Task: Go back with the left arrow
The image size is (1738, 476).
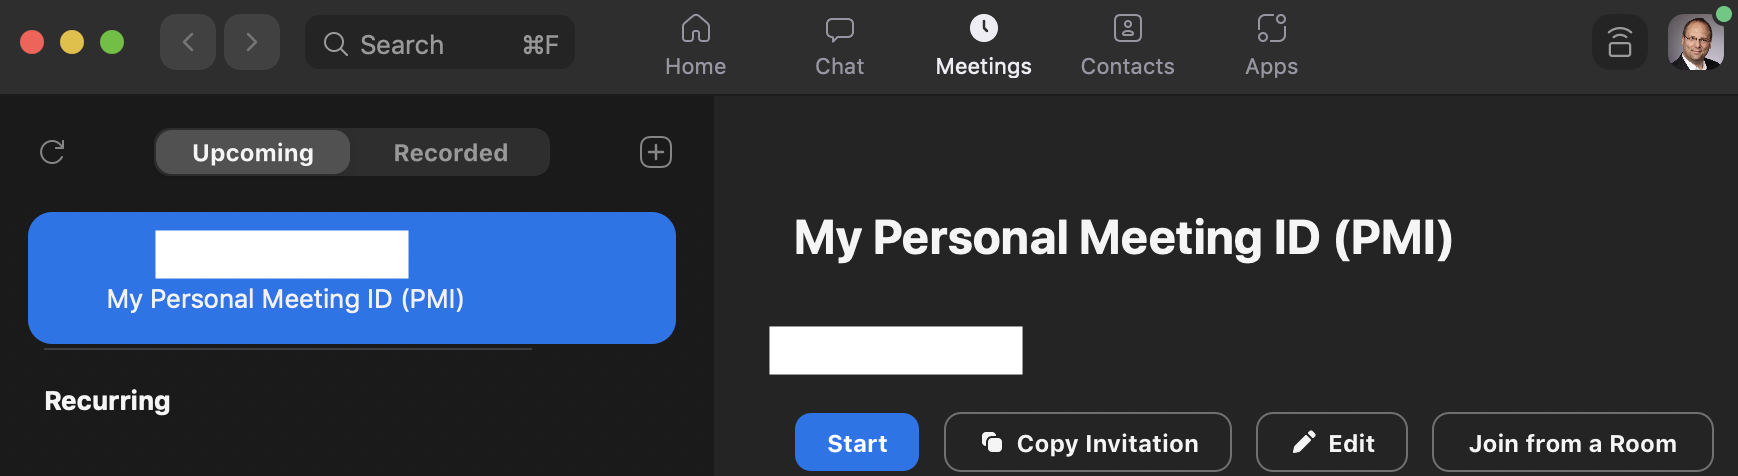Action: tap(188, 42)
